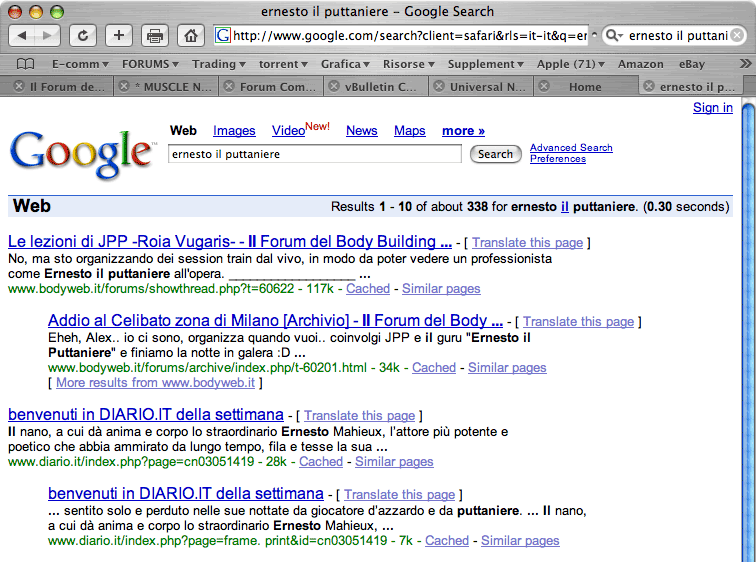
Task: Open first 'benvenuti in DIARIO.IT della settimana' result
Action: tap(146, 415)
